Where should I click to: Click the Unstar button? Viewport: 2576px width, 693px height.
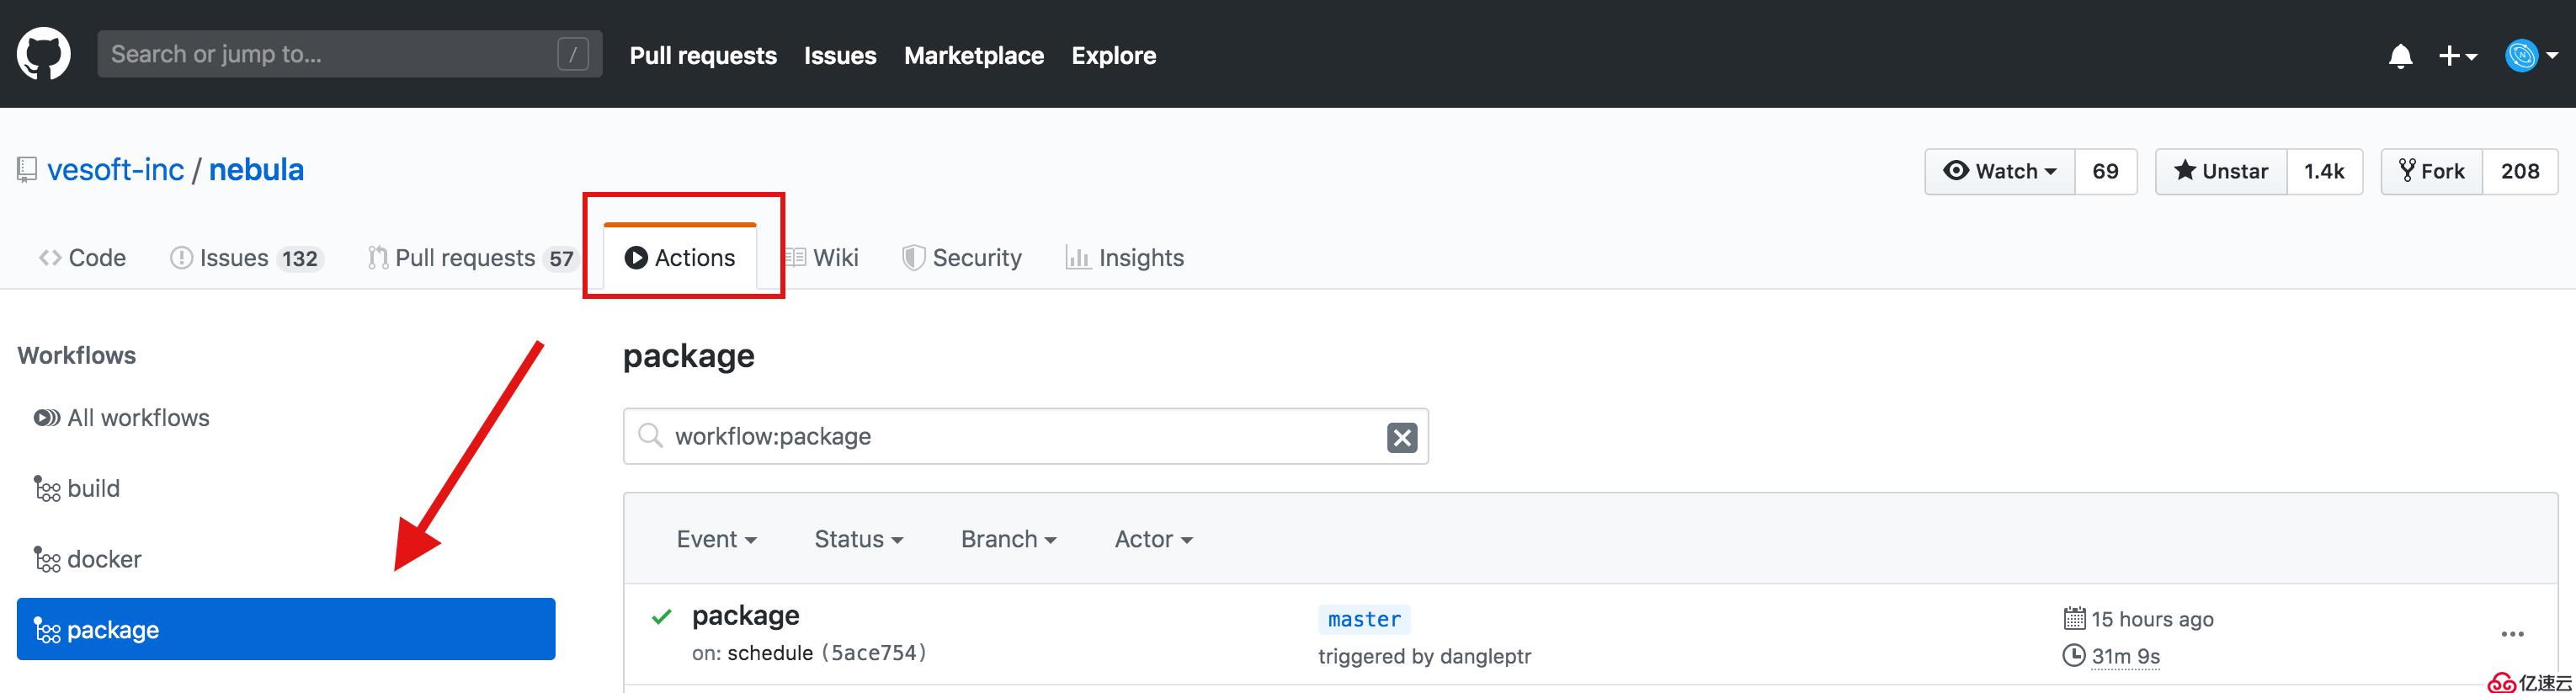(x=2221, y=171)
